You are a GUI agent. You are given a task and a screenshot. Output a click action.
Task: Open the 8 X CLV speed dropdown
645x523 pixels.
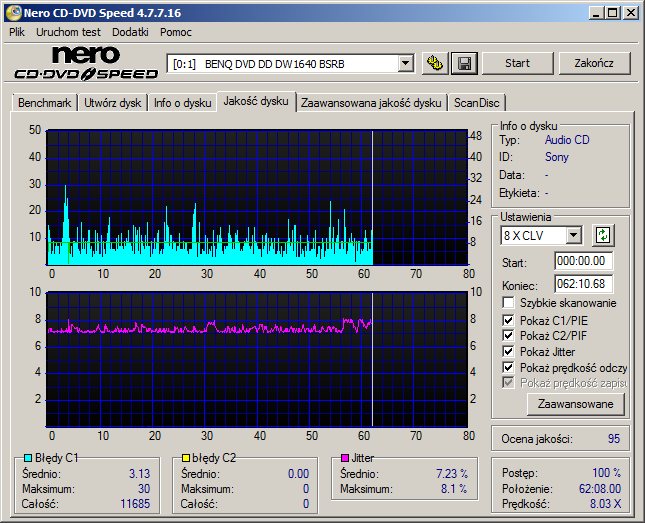coord(573,236)
